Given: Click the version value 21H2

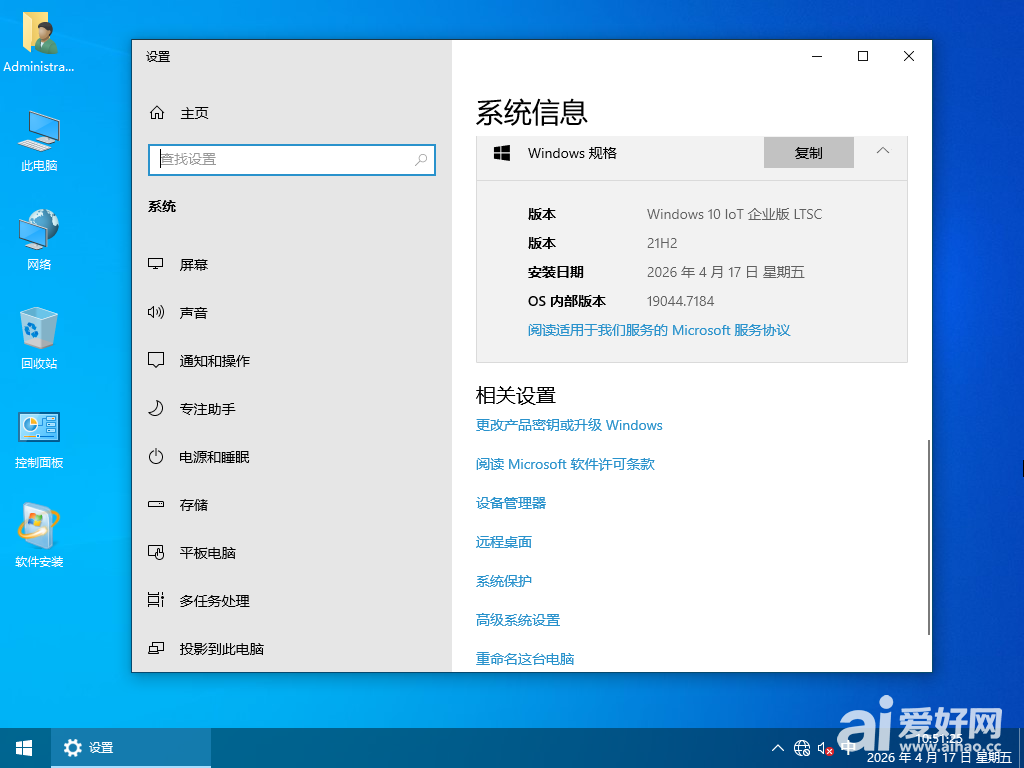Looking at the screenshot, I should pyautogui.click(x=662, y=243).
